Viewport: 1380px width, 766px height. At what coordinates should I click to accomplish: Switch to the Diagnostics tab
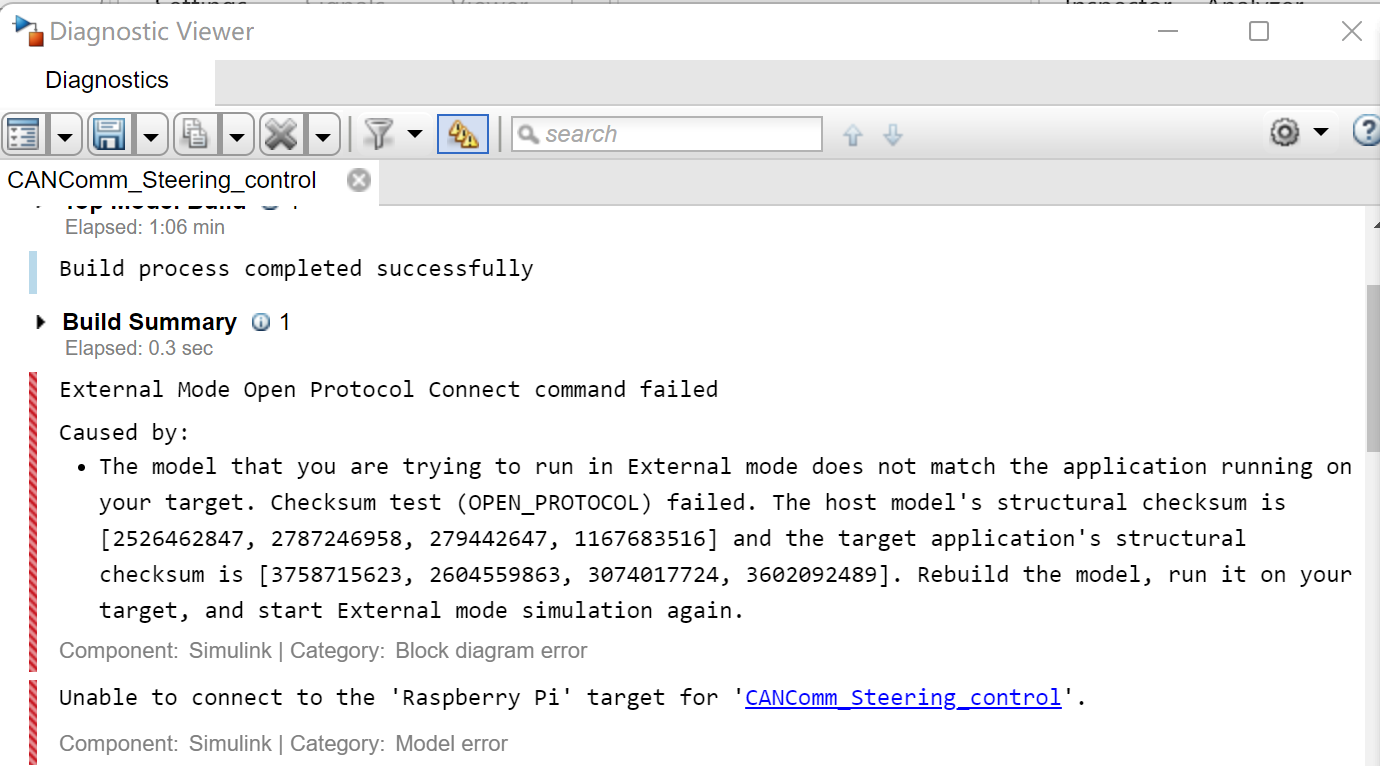tap(106, 80)
